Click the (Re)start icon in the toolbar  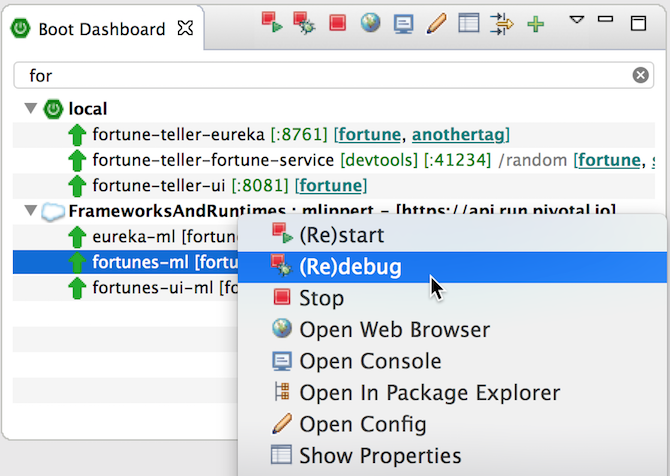(x=272, y=23)
